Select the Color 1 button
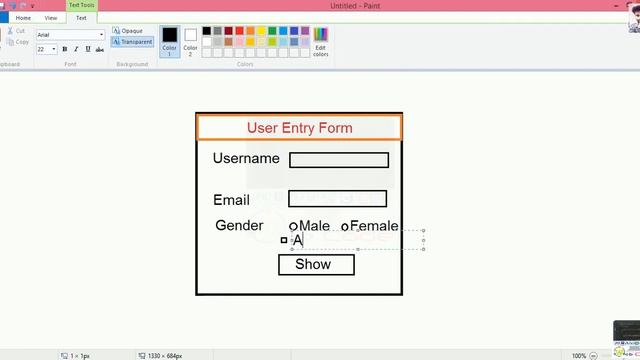Screen dimensions: 640x360 click(x=169, y=41)
